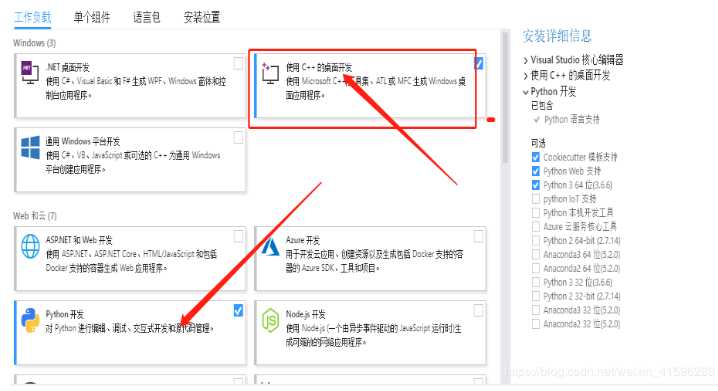Uncheck the 使用 C++ 的桌面开发 workload checkbox
718x391 pixels.
pos(479,63)
